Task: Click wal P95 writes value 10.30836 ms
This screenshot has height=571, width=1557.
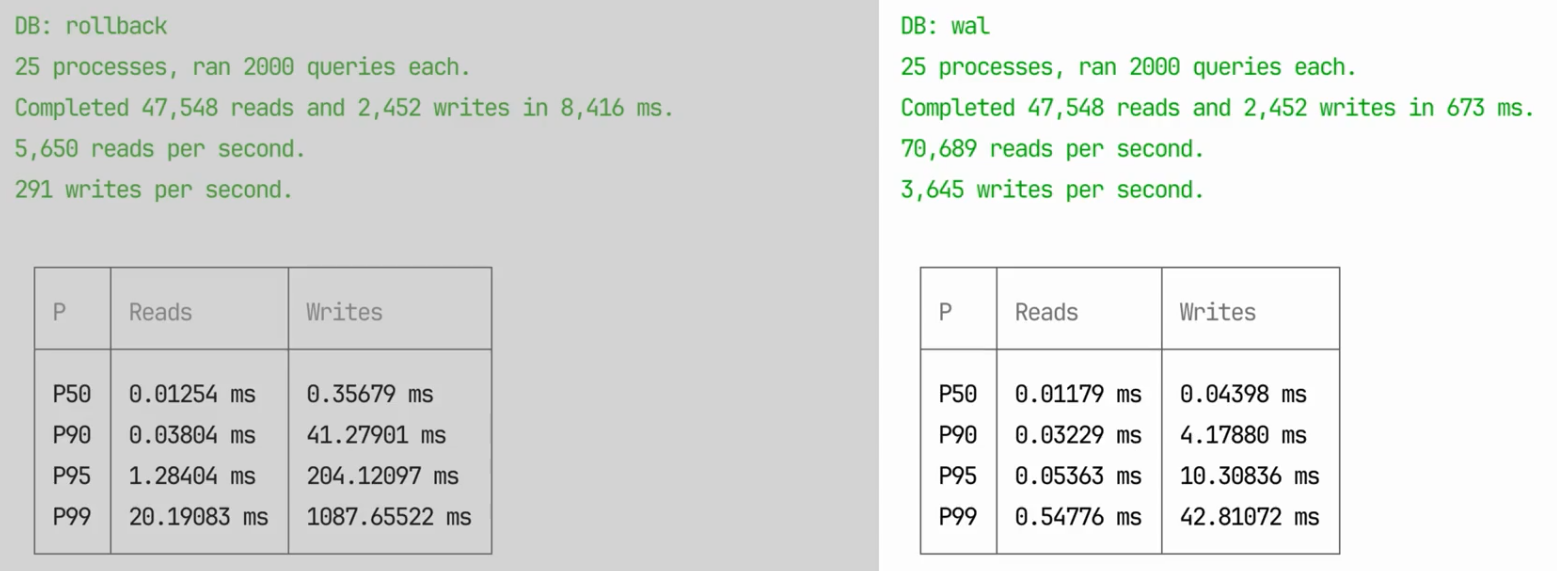Action: point(1249,476)
